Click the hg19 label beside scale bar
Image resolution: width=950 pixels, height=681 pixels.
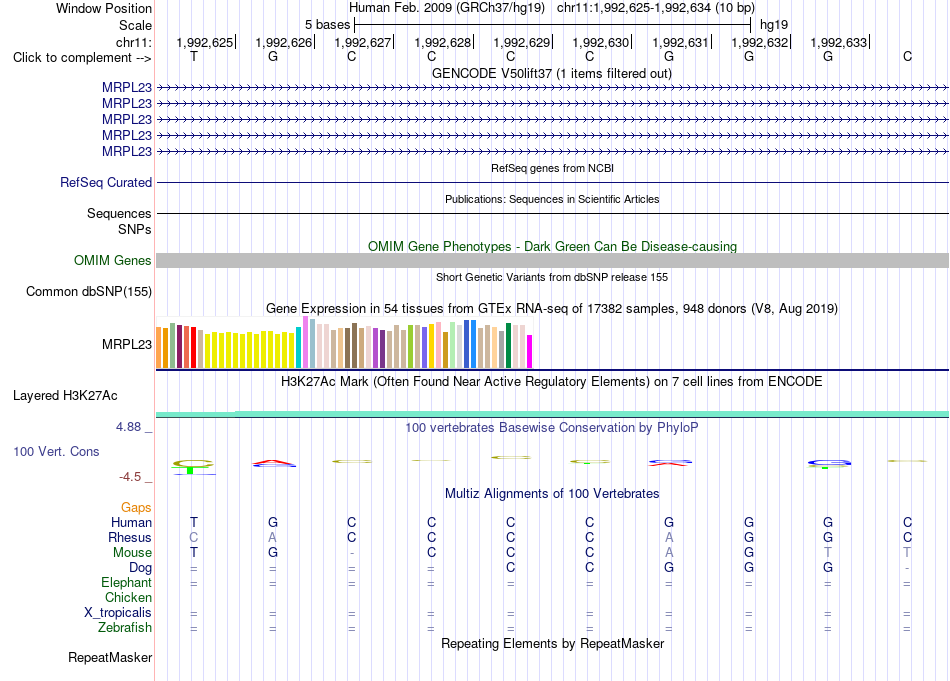coord(774,25)
